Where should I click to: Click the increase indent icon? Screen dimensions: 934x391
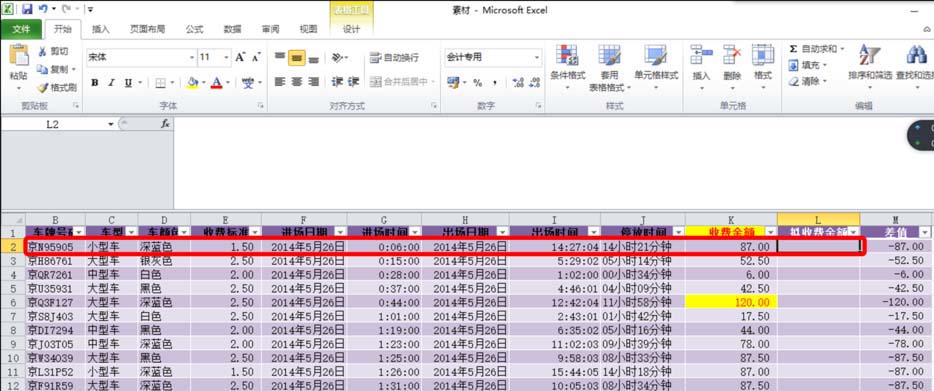(x=354, y=82)
